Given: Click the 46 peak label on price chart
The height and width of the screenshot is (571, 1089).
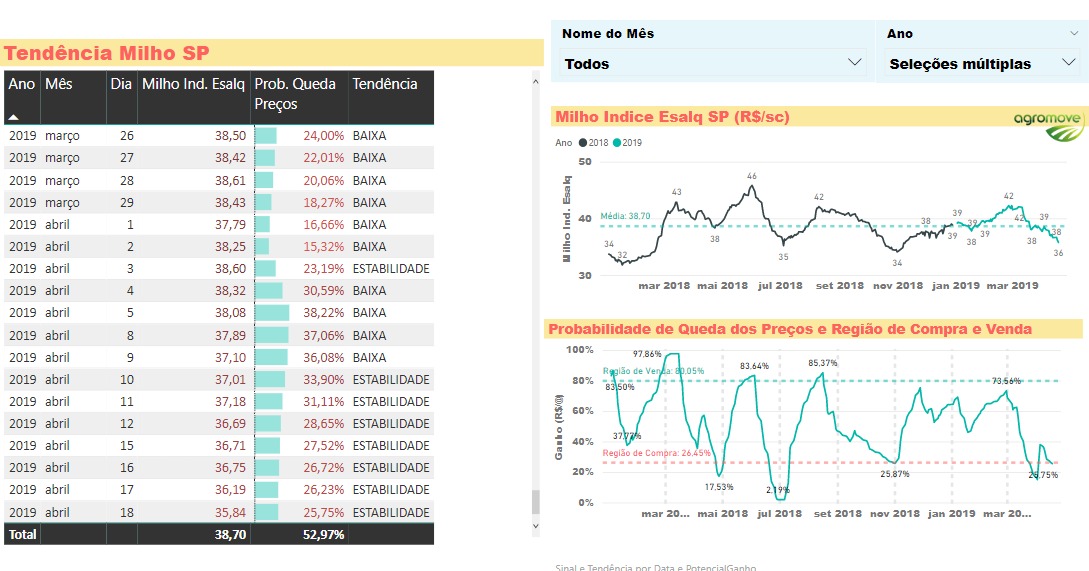Looking at the screenshot, I should pyautogui.click(x=751, y=176).
